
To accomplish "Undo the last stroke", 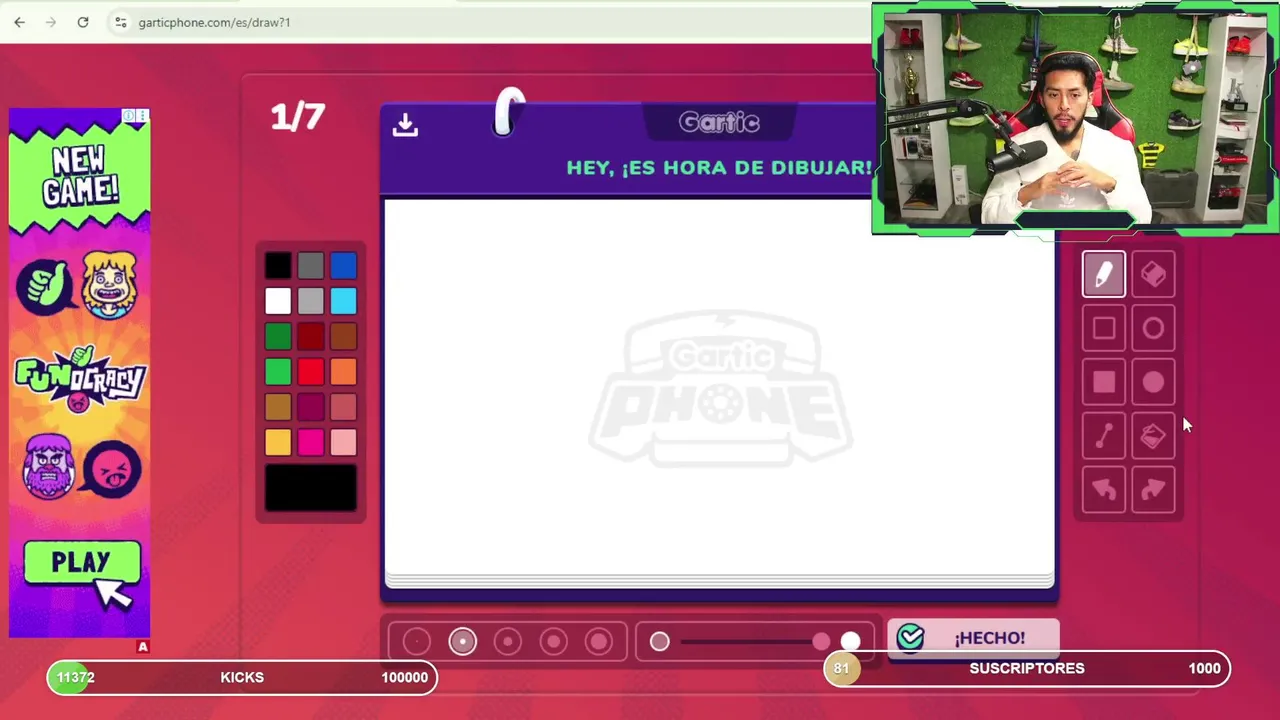I will pos(1104,490).
